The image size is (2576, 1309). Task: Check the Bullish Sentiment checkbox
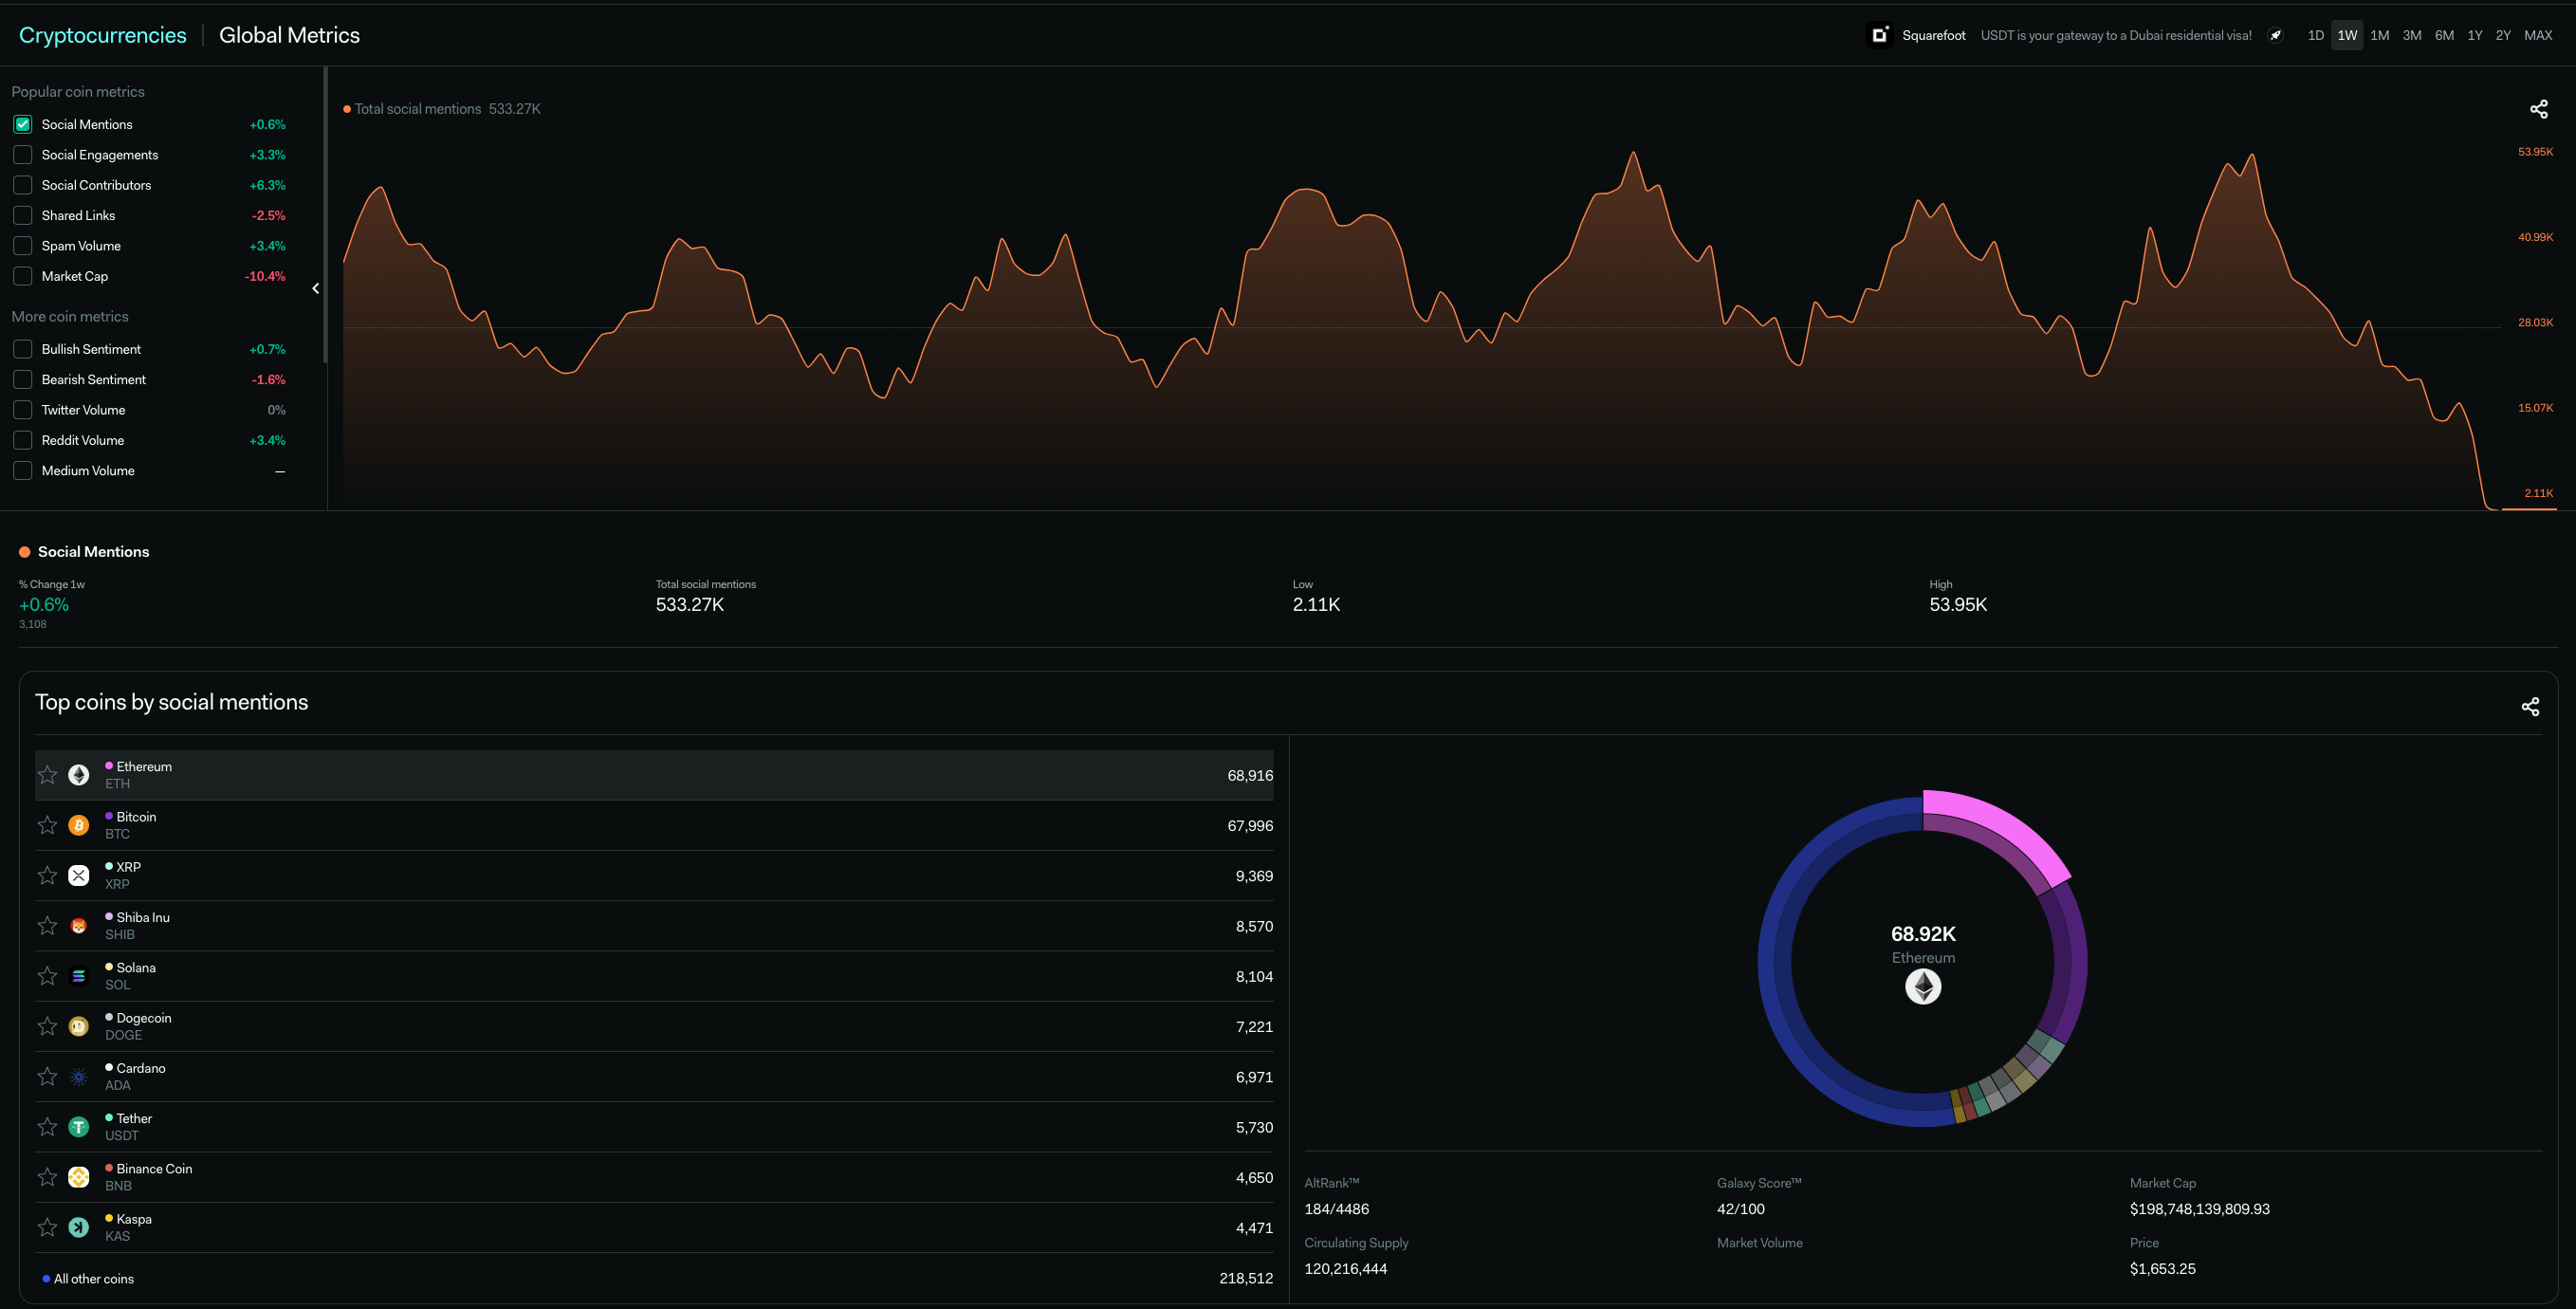[23, 349]
